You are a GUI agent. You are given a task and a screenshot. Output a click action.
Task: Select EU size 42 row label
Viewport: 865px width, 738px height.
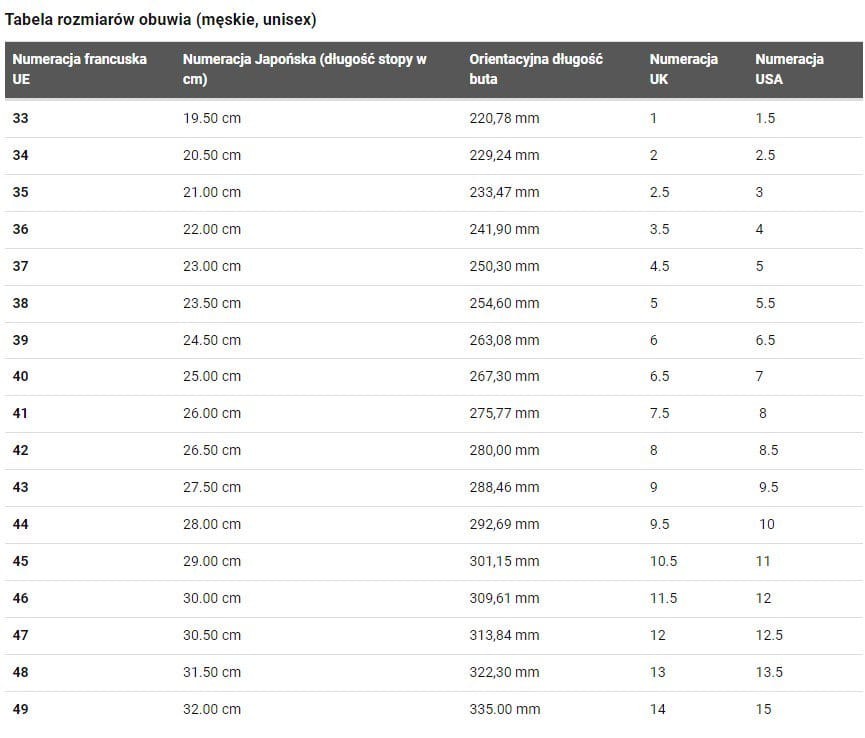[x=21, y=450]
